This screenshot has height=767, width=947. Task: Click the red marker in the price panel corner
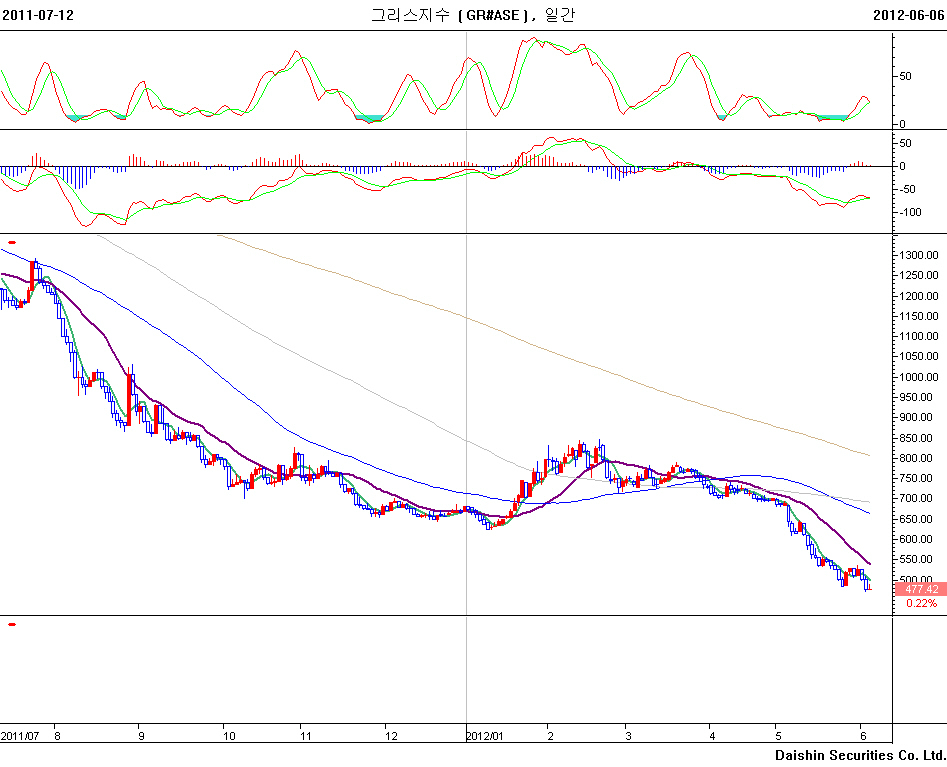[12, 242]
